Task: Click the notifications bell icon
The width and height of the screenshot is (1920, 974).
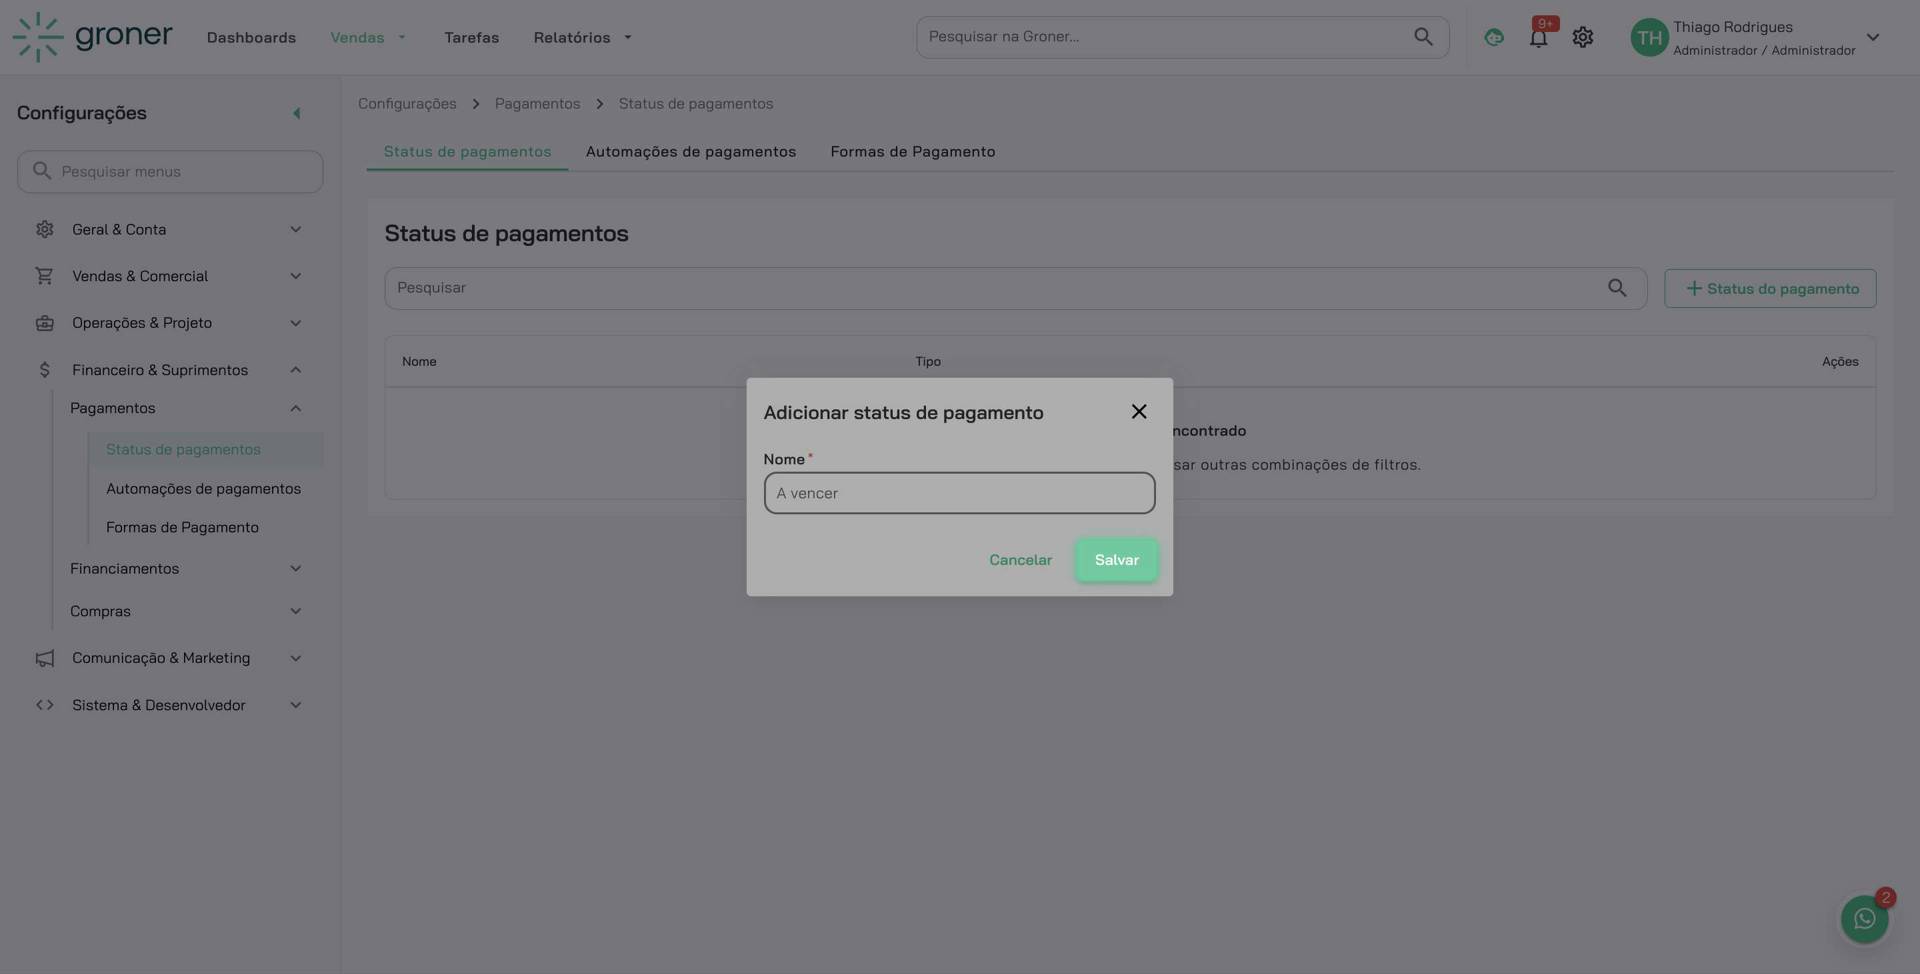Action: tap(1538, 38)
